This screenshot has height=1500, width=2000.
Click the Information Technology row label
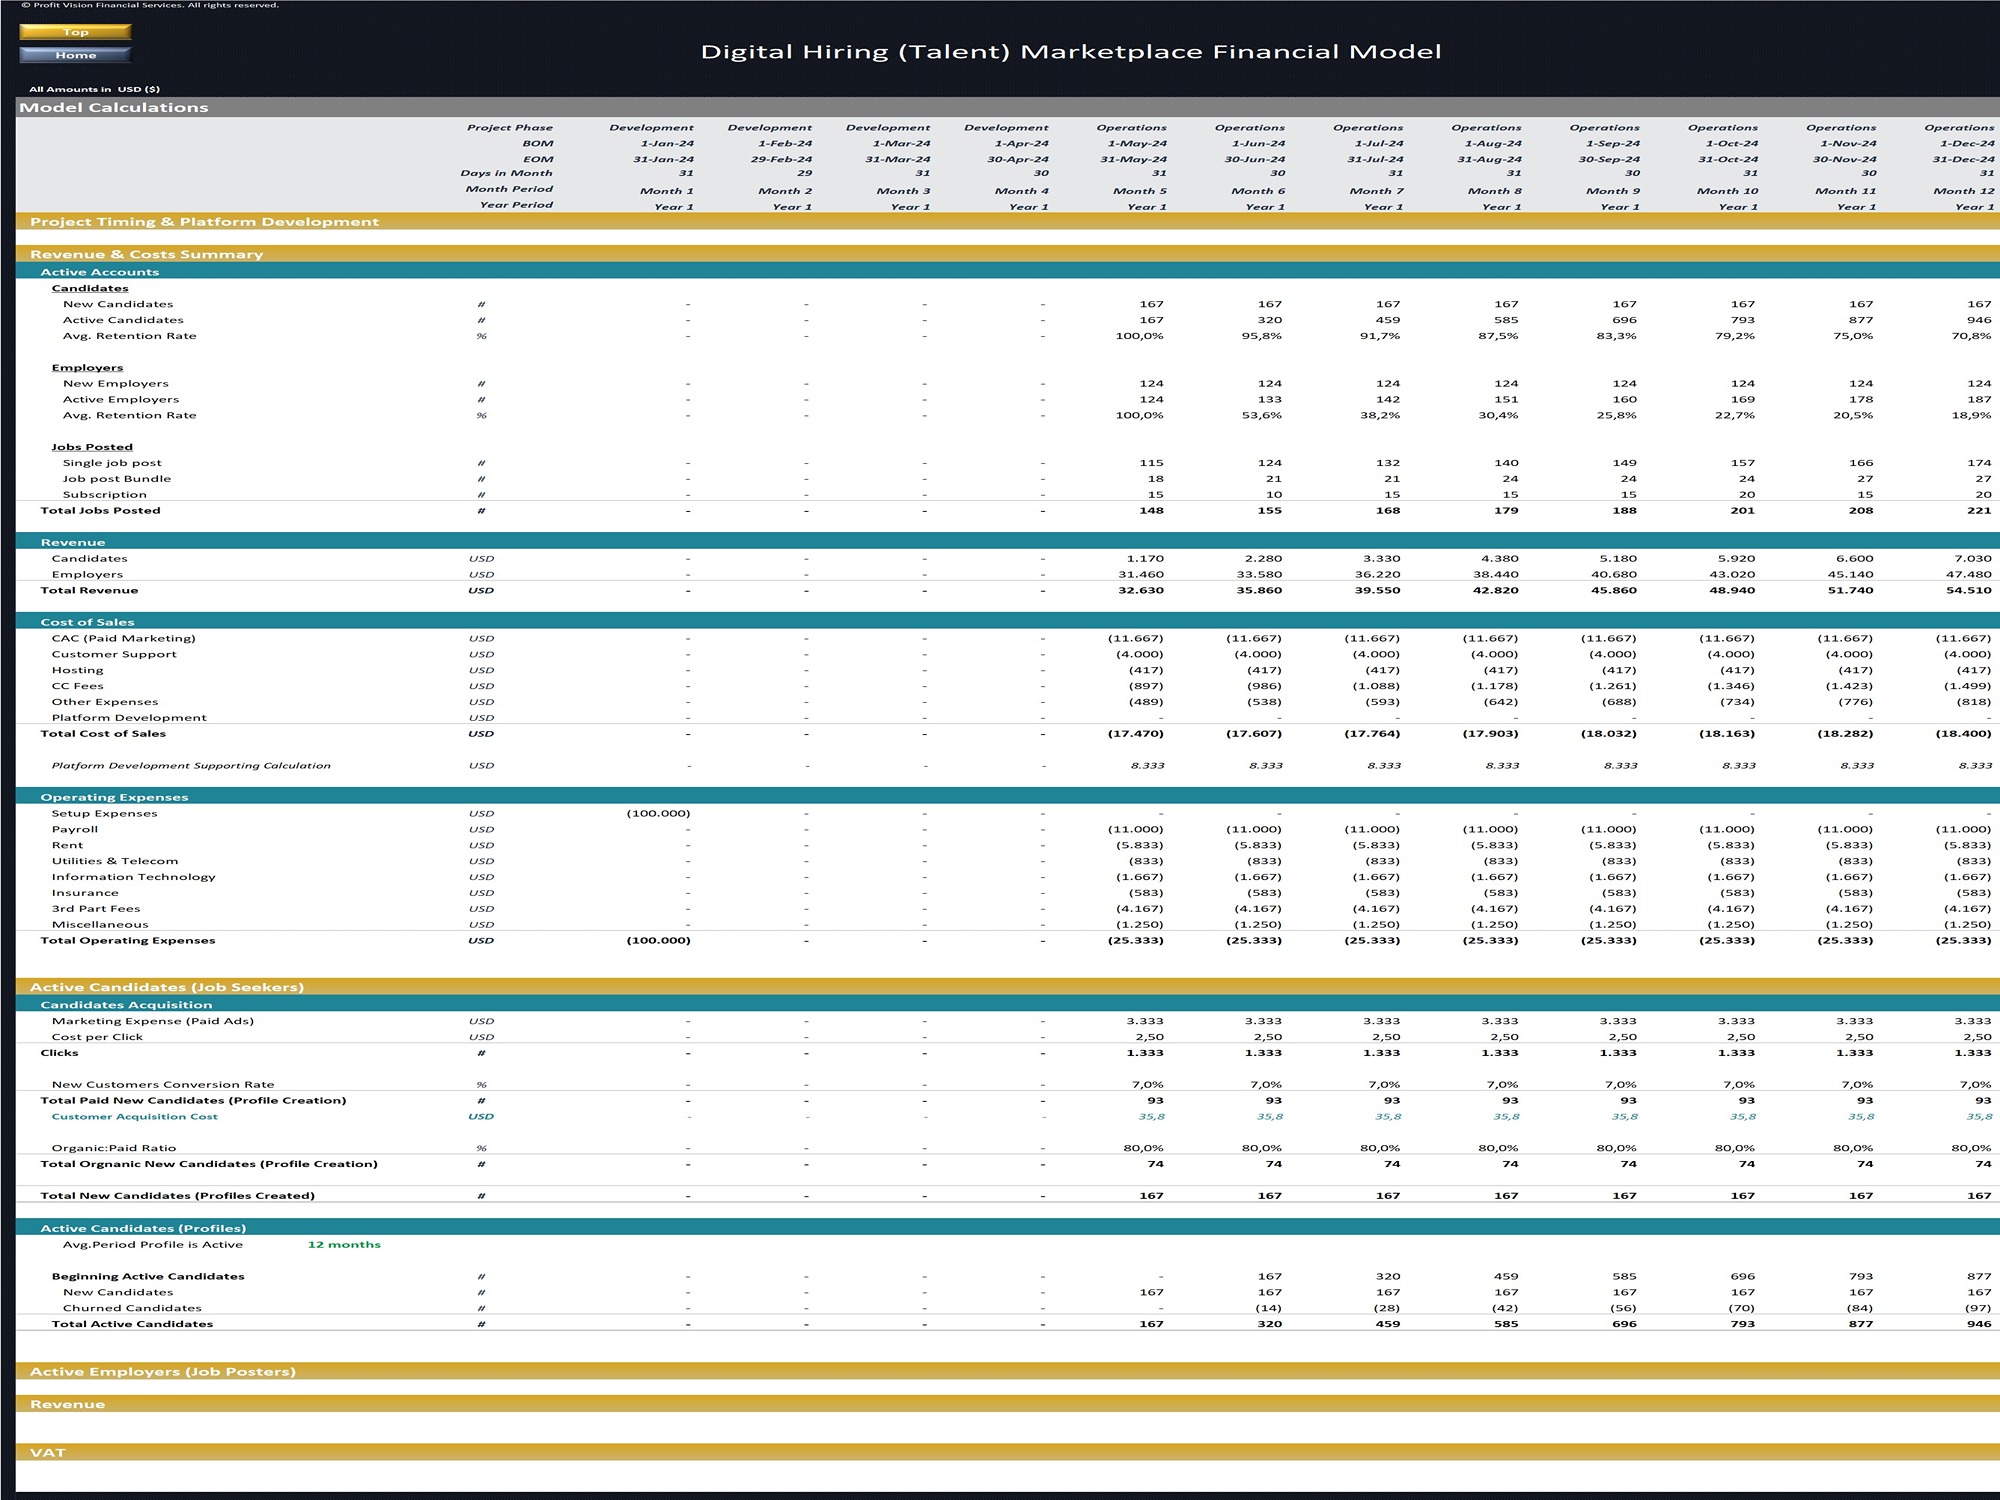coord(133,877)
